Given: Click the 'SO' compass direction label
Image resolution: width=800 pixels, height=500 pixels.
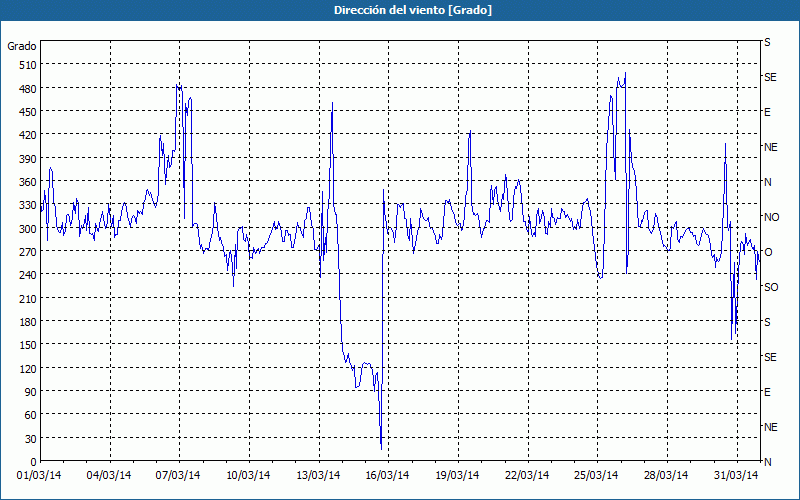Looking at the screenshot, I should click(771, 287).
